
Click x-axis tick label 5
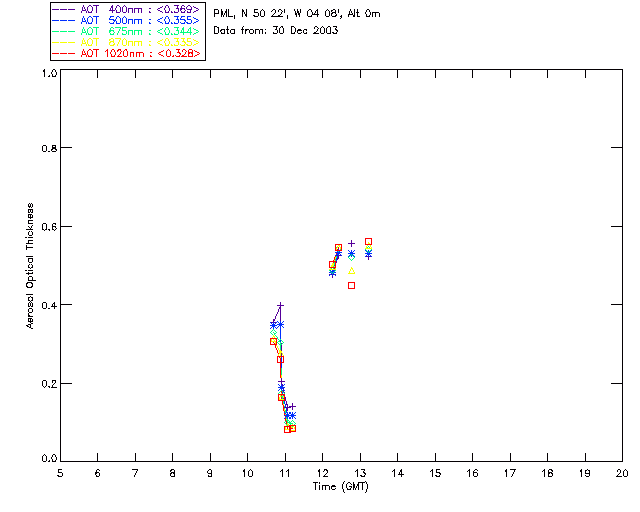[60, 474]
